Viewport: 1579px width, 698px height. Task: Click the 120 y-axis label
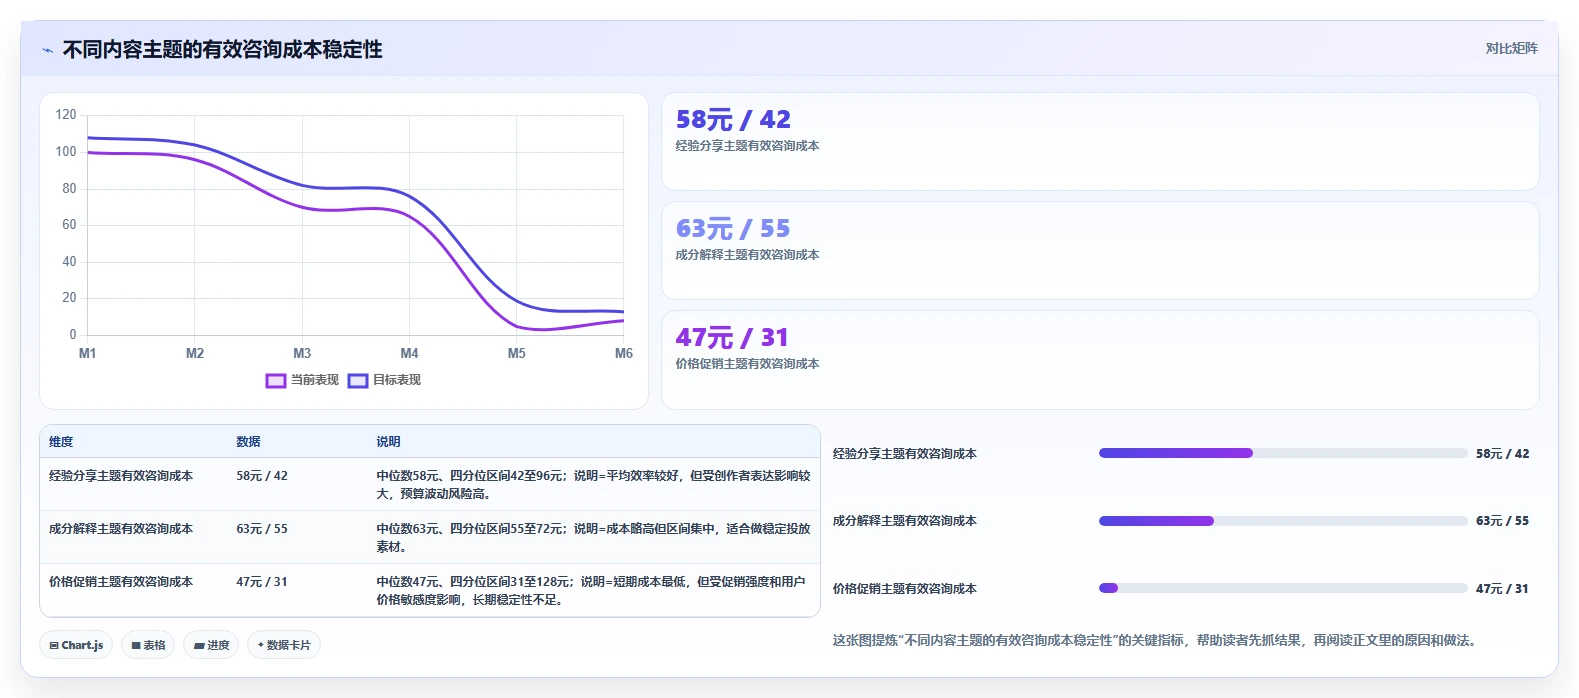coord(66,115)
